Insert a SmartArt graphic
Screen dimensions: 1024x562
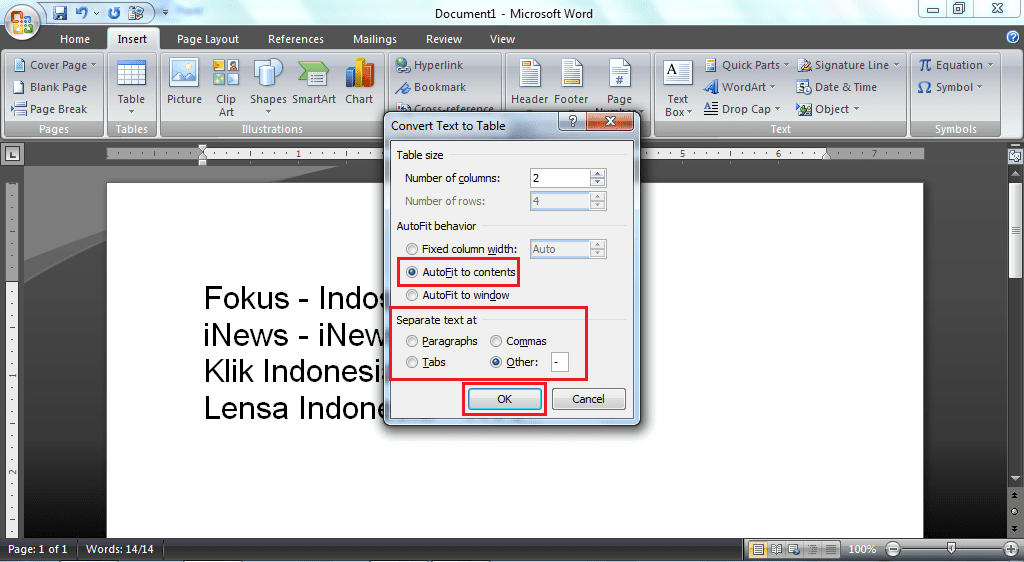313,82
